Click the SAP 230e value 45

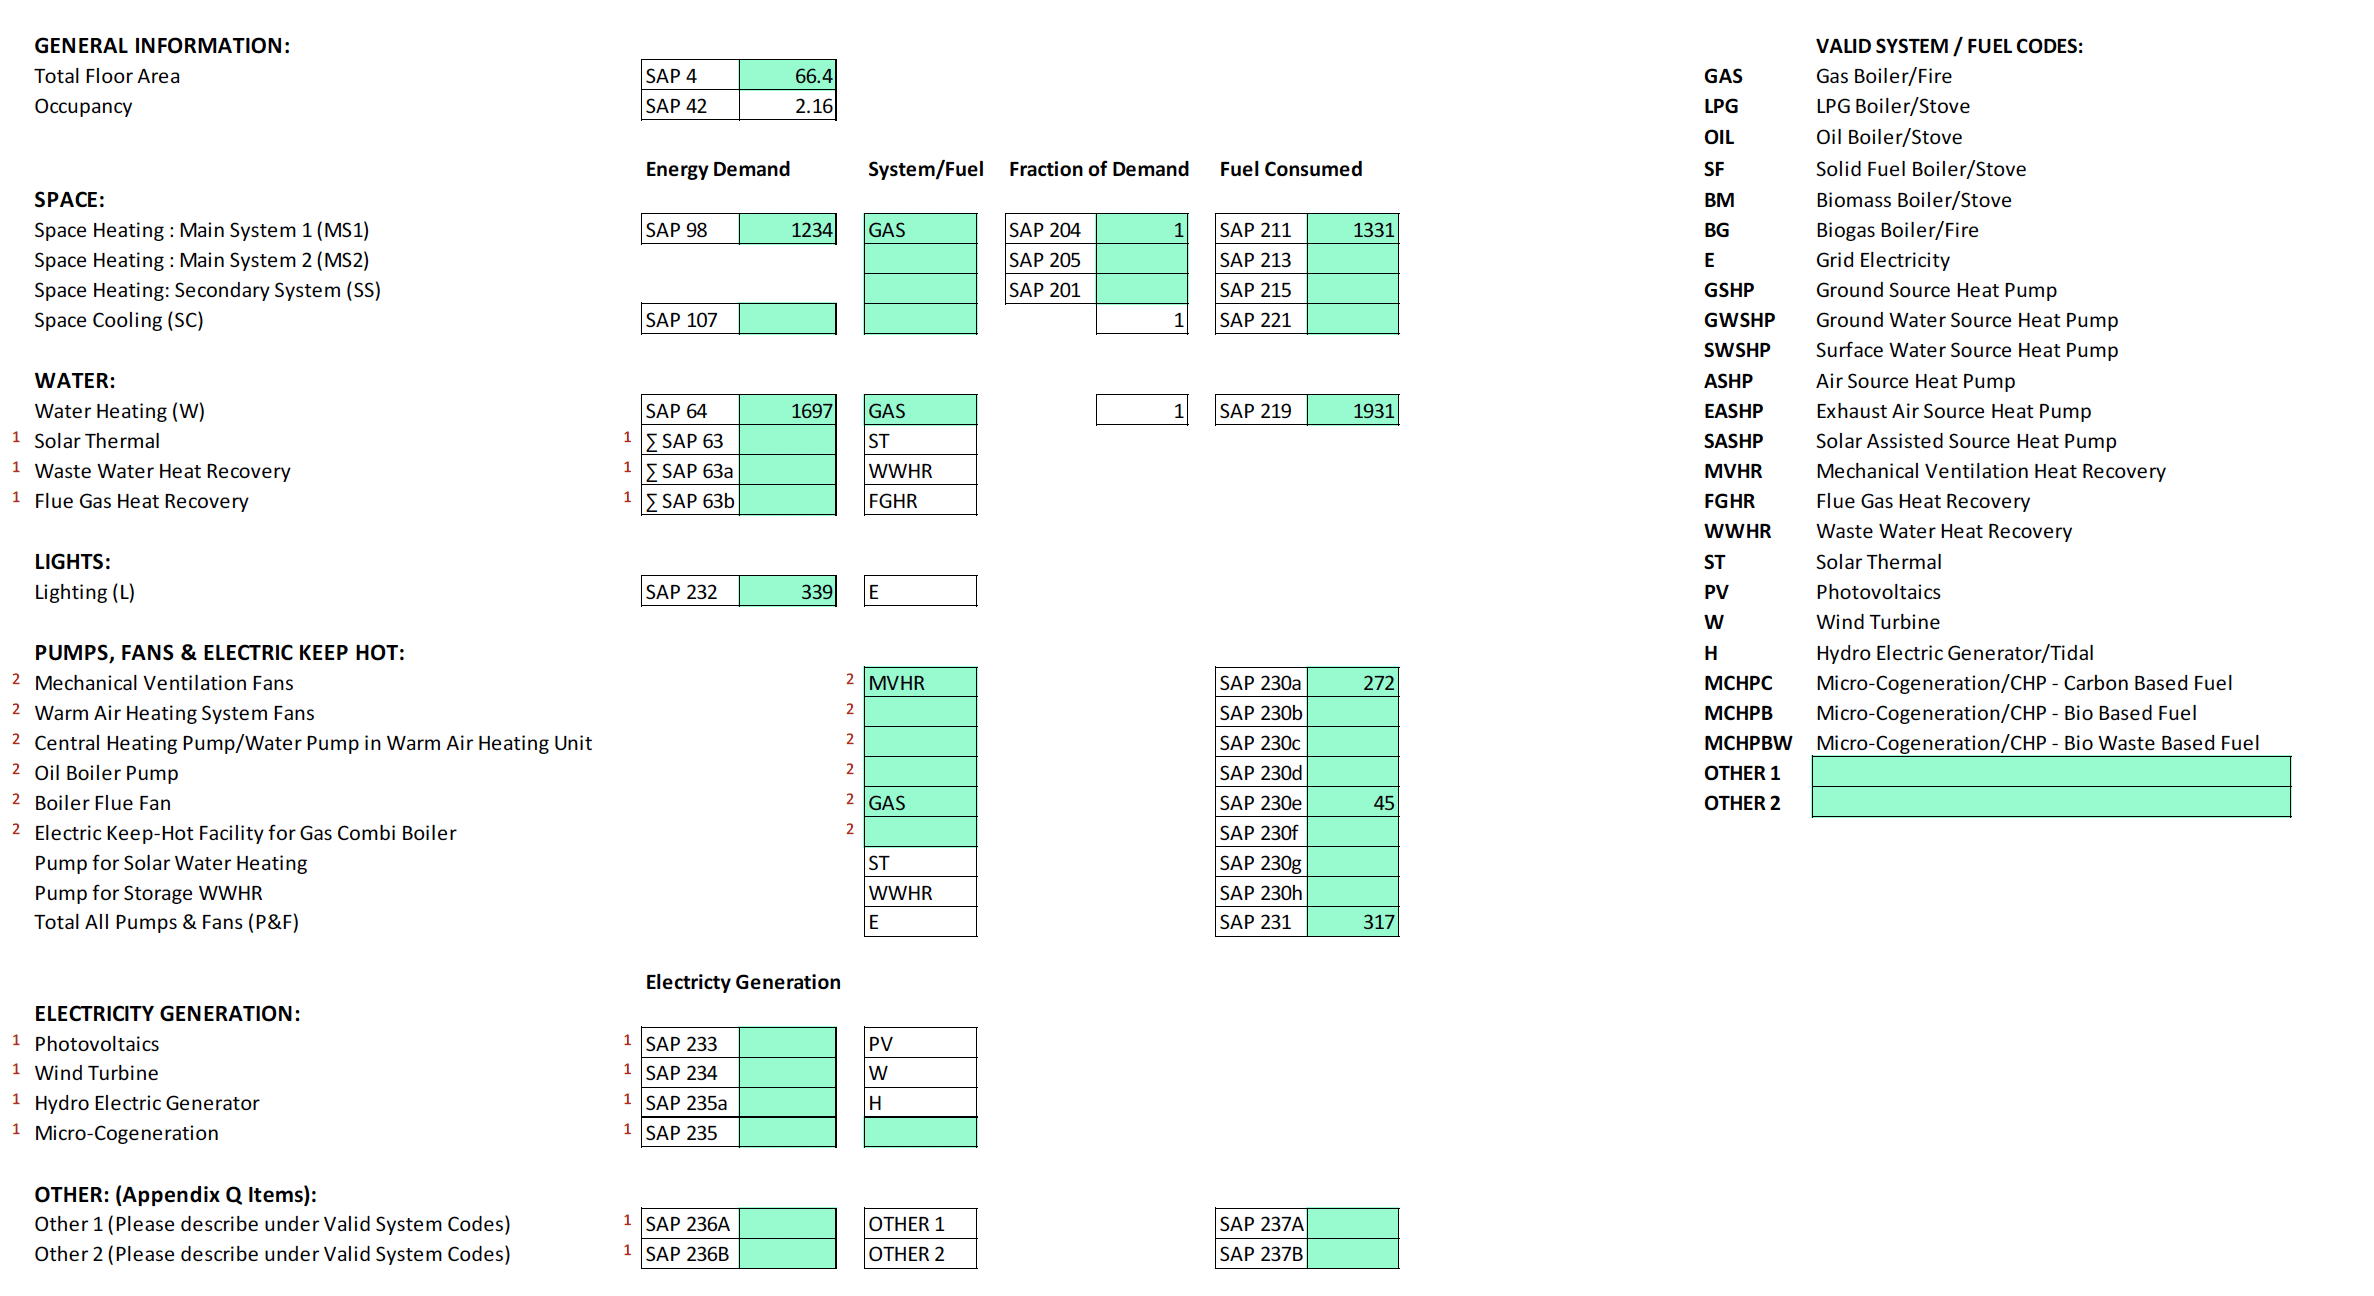tap(1352, 803)
